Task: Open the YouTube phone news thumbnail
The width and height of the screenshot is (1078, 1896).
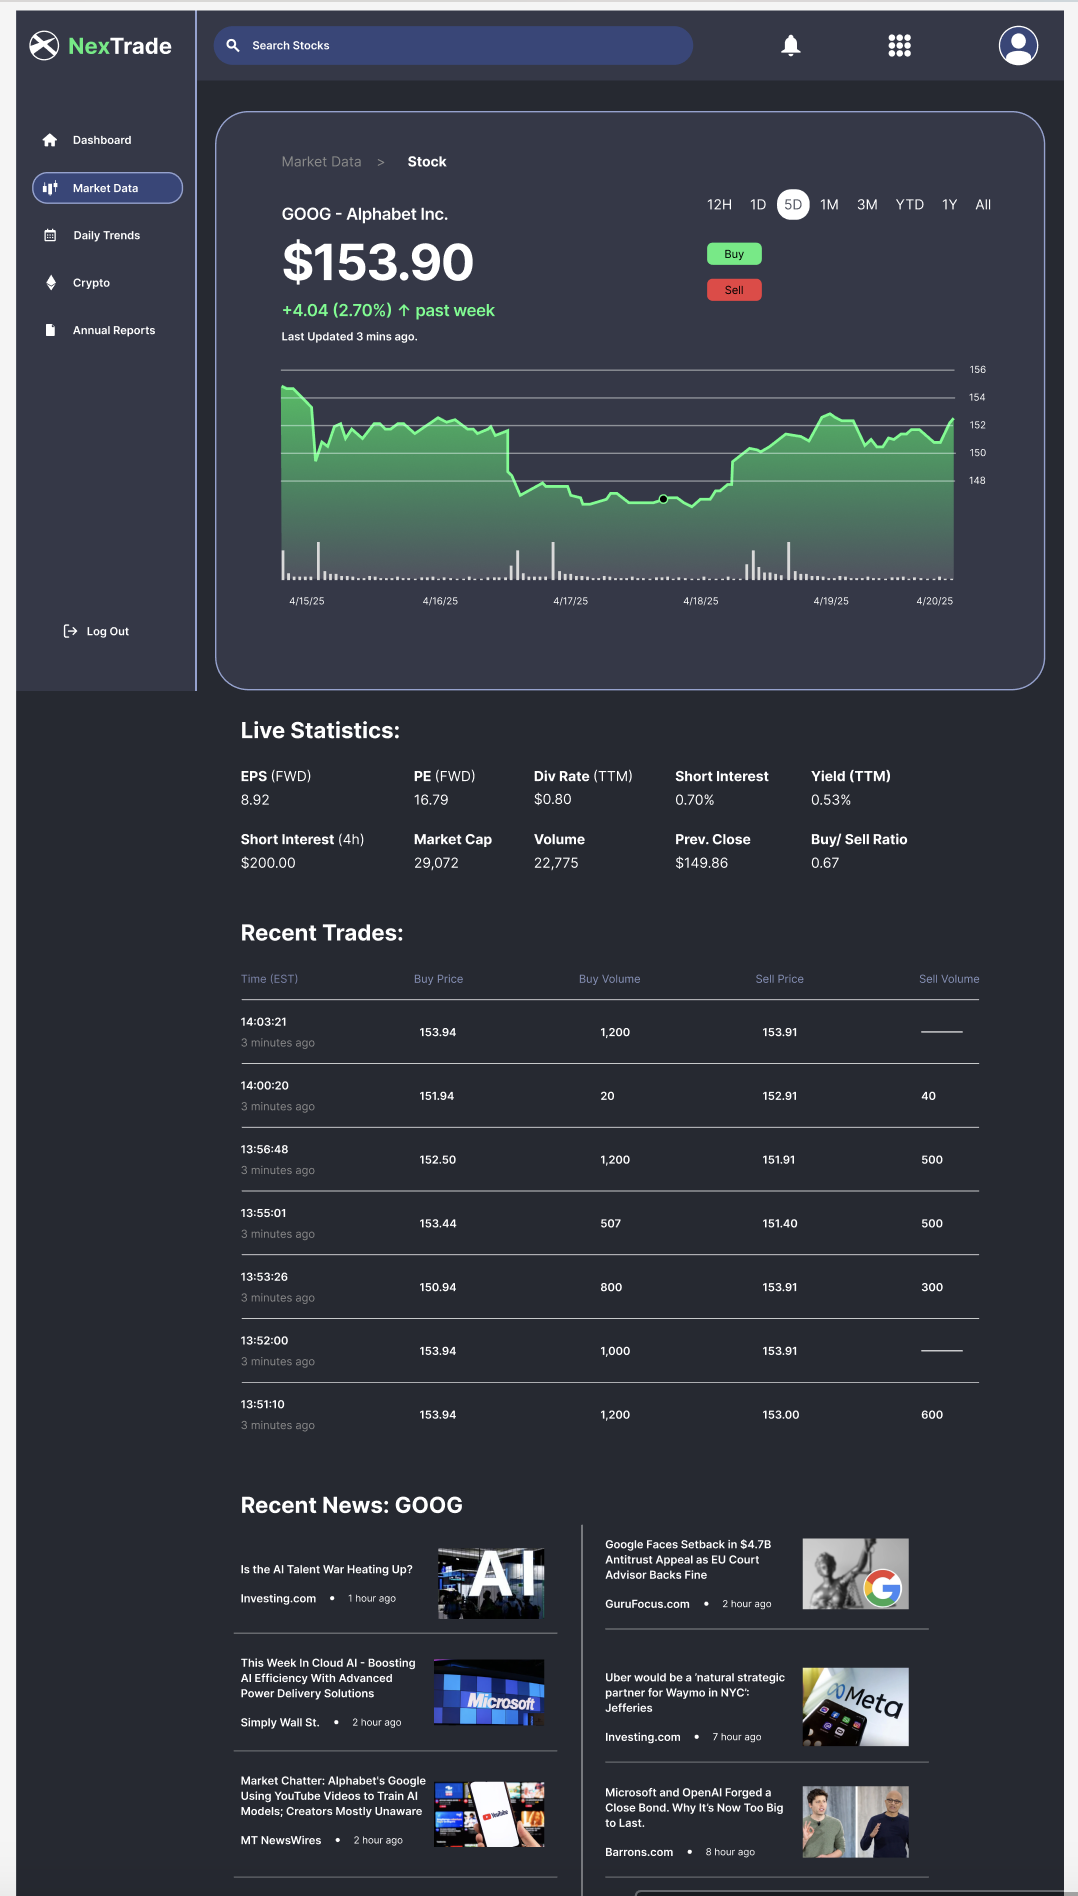Action: click(x=489, y=1814)
